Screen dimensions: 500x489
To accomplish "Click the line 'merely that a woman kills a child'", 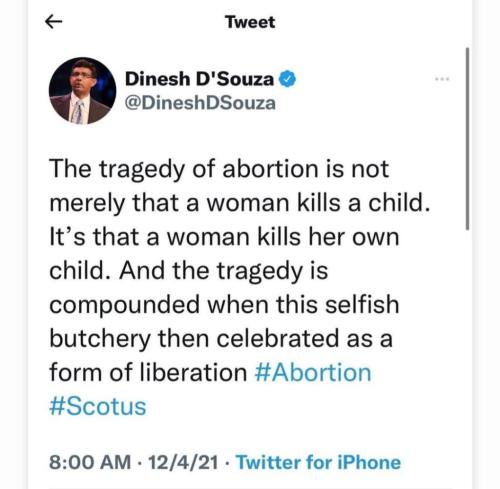I will [x=240, y=203].
